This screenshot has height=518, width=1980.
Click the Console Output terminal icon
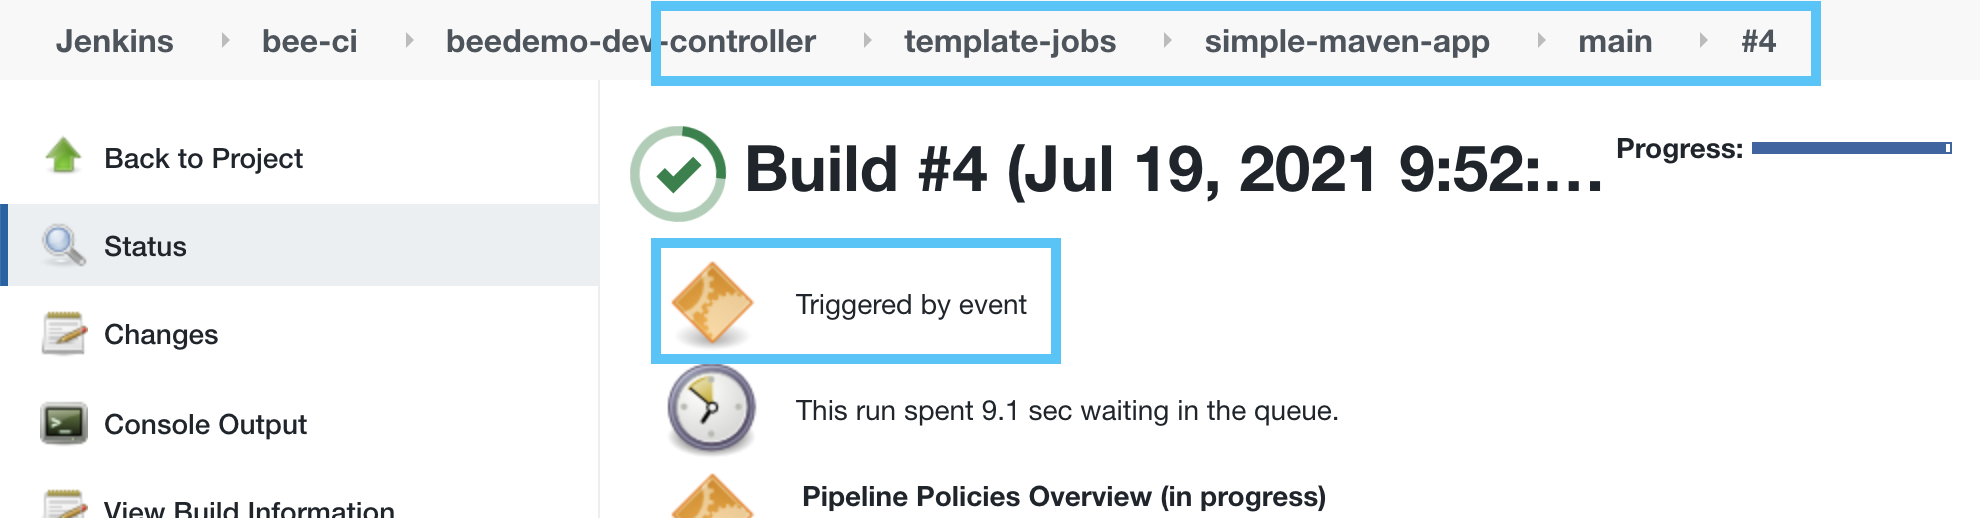coord(64,423)
